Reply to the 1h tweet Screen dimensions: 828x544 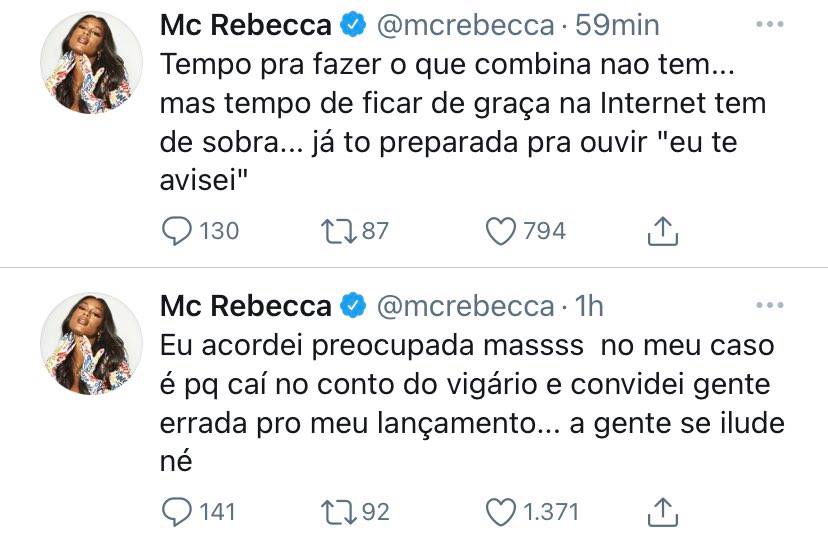click(x=177, y=512)
